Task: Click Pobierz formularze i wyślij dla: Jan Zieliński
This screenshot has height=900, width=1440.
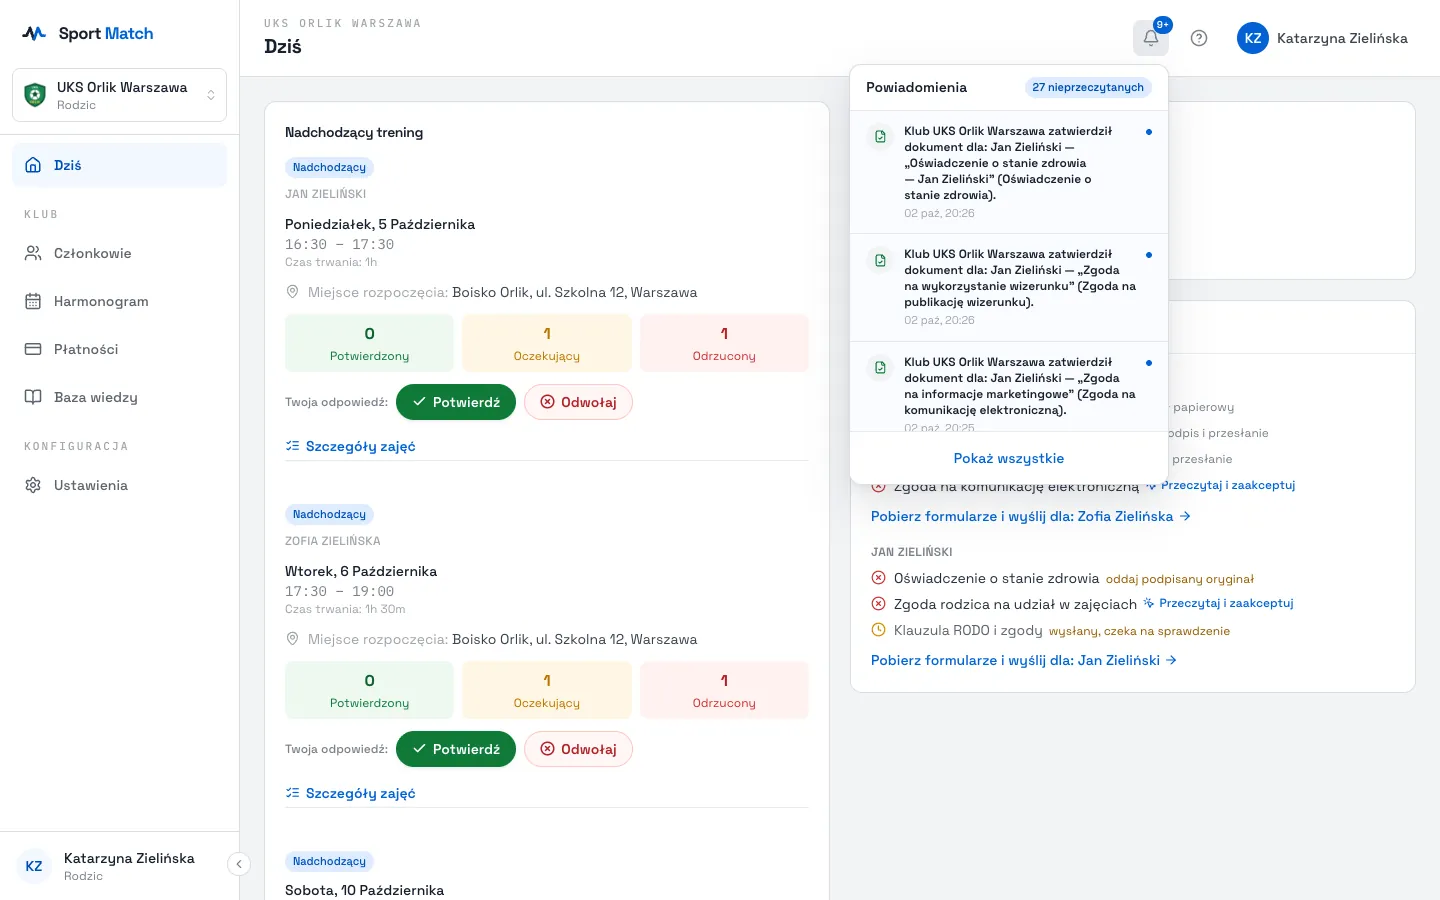Action: tap(1024, 660)
